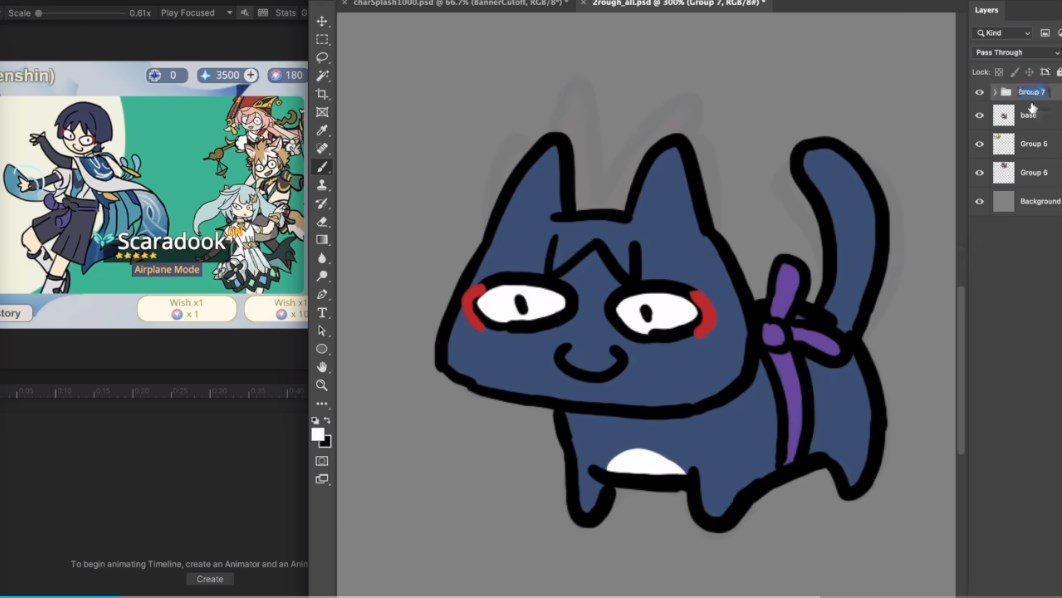The width and height of the screenshot is (1062, 598).
Task: Change the screen mode
Action: [322, 479]
